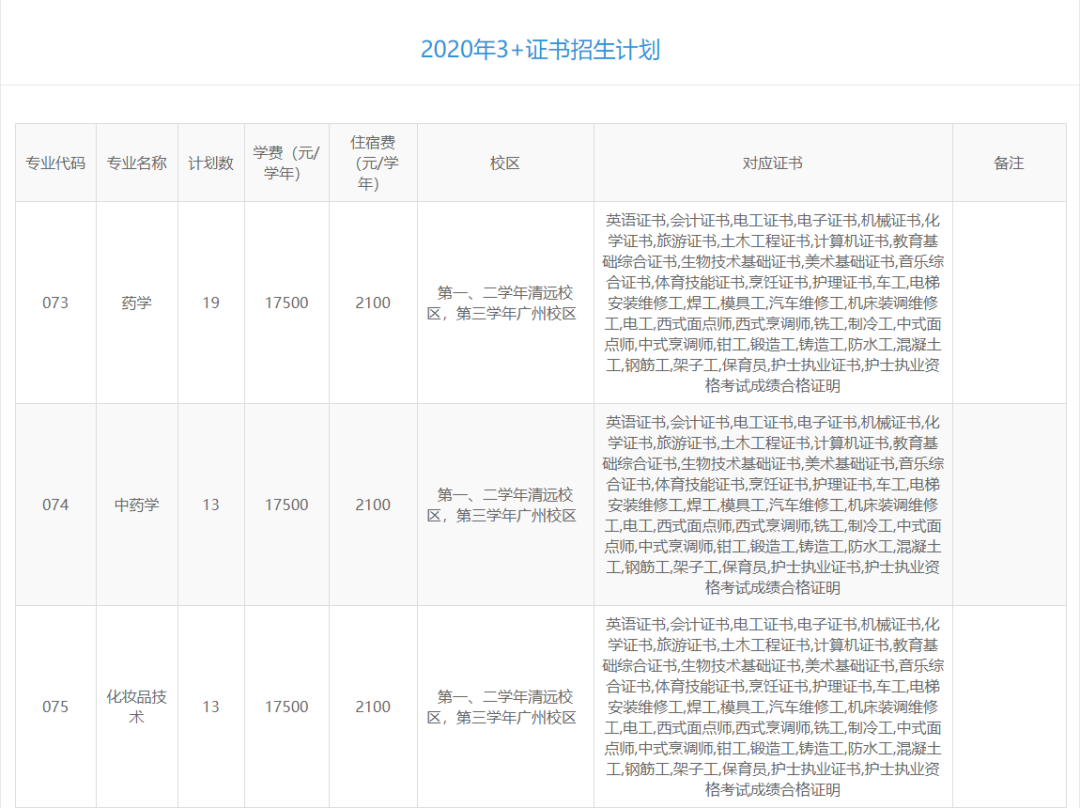Click the 药学 major name

(137, 303)
